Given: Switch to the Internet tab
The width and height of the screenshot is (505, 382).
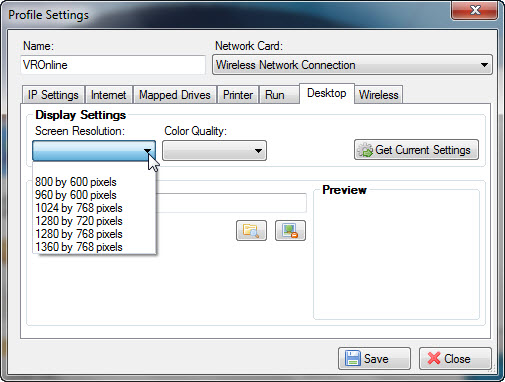Looking at the screenshot, I should [109, 95].
